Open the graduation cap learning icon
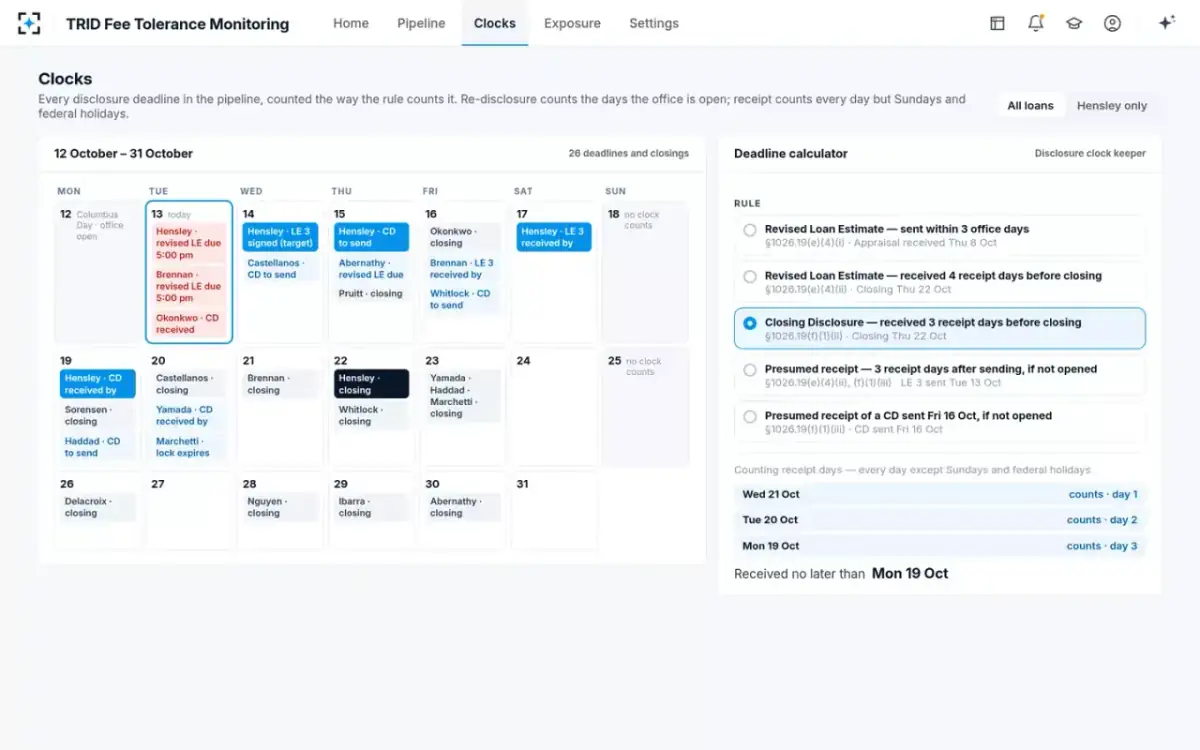 tap(1074, 23)
